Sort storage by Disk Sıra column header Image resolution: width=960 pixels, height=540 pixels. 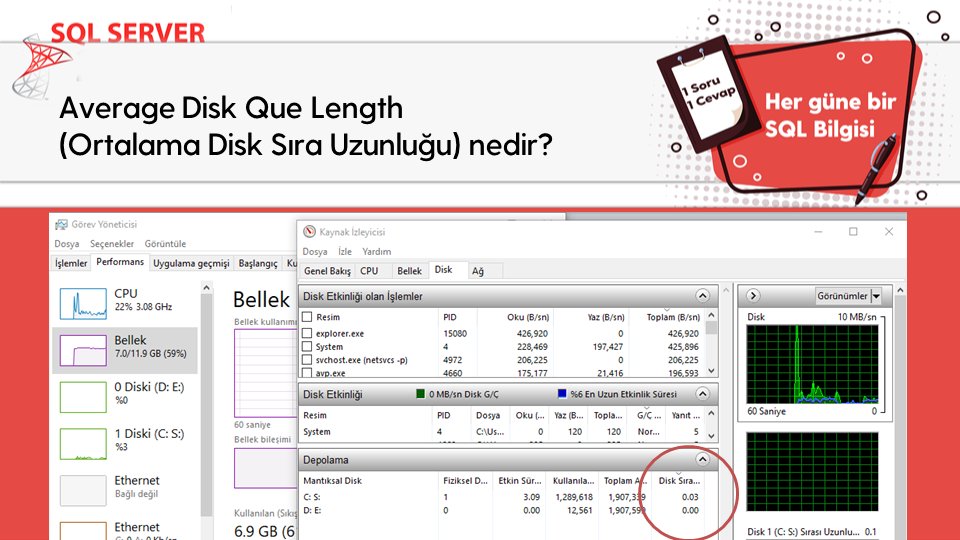coord(678,481)
